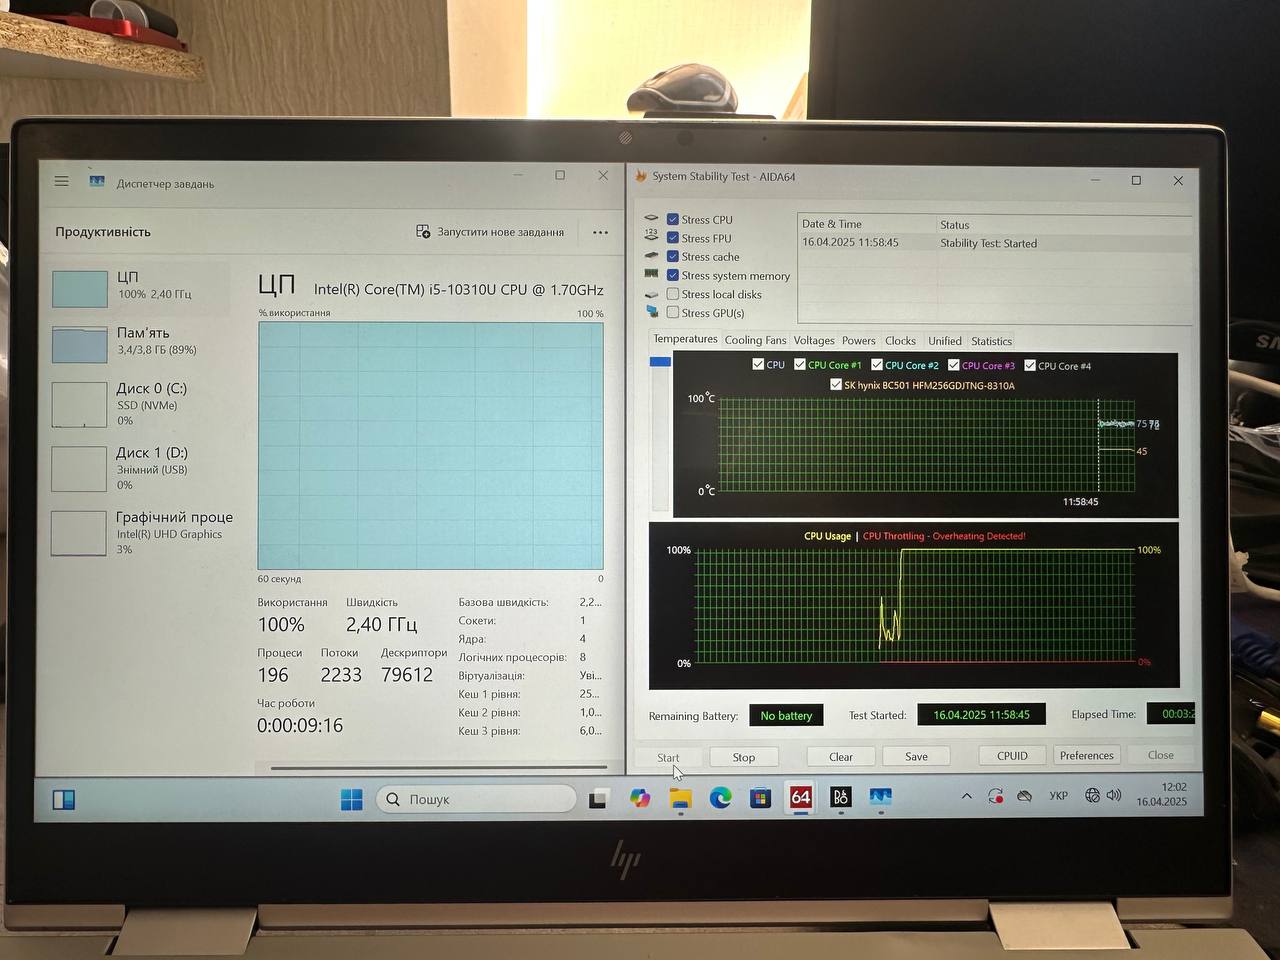1280x960 pixels.
Task: Launch File Explorer from the taskbar
Action: (x=680, y=798)
